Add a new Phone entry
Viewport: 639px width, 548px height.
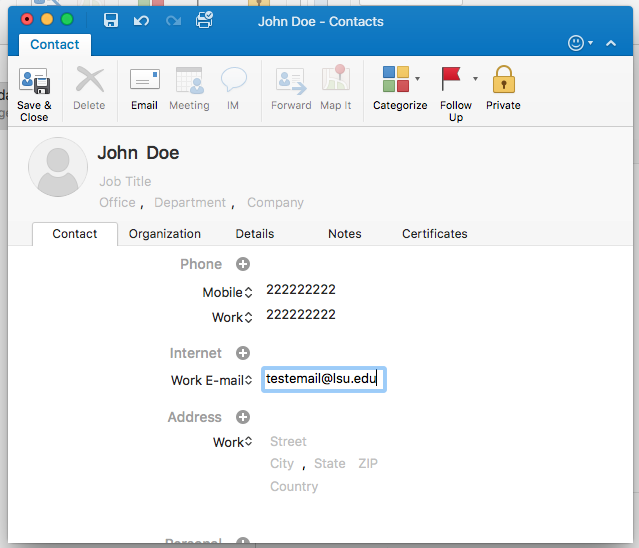[x=243, y=264]
